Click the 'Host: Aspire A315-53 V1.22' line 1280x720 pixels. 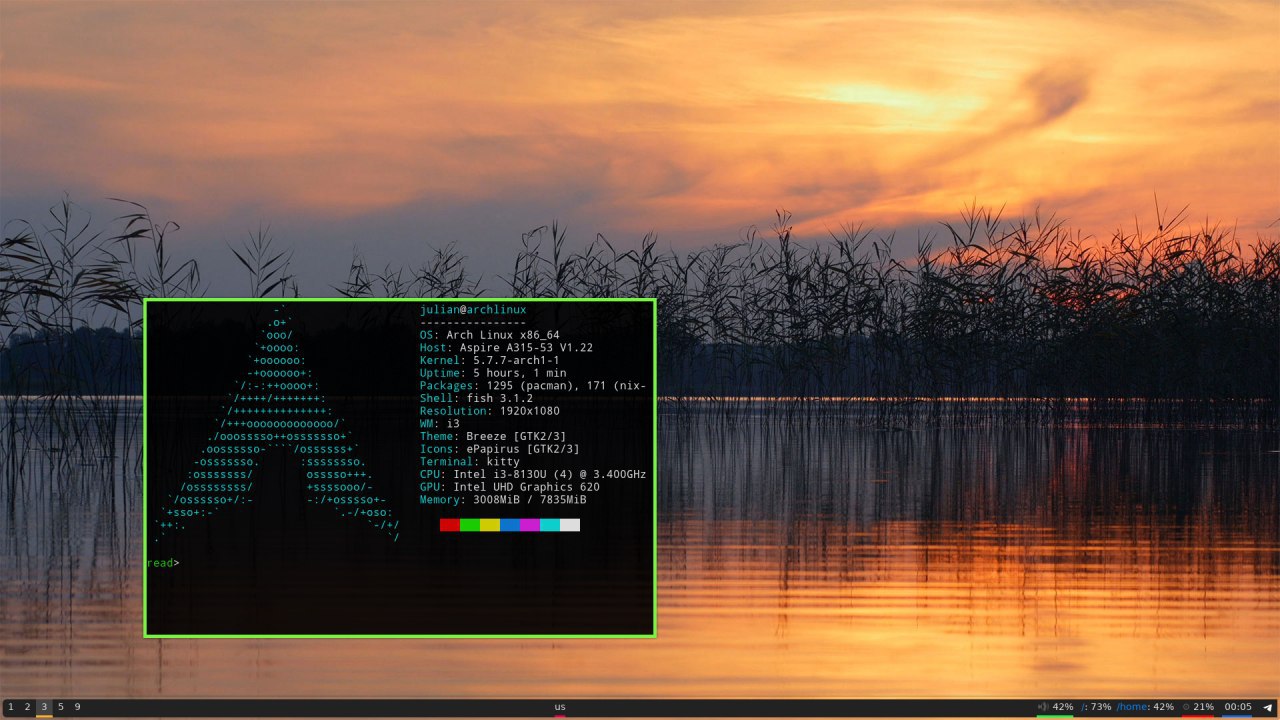(x=506, y=348)
